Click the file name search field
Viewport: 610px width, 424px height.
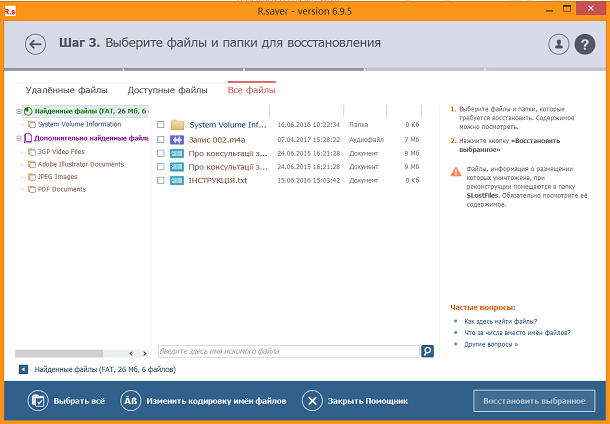pyautogui.click(x=288, y=351)
